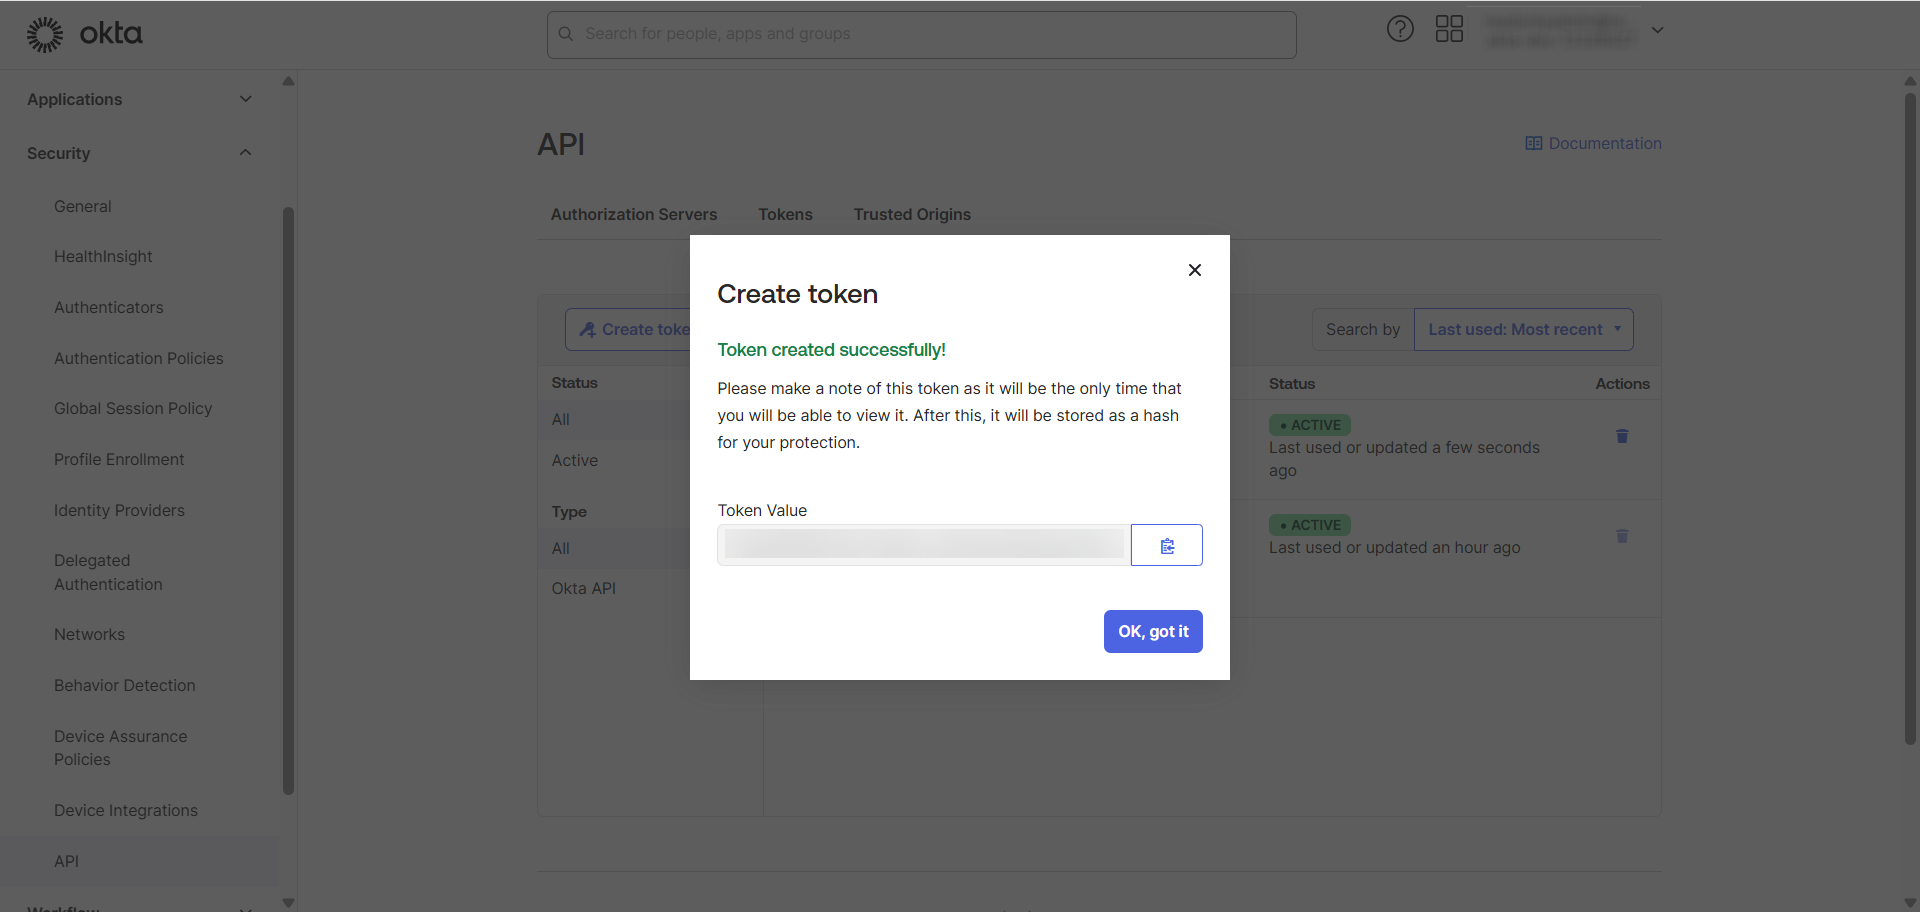Click the OK, got it button
This screenshot has height=912, width=1920.
pyautogui.click(x=1152, y=631)
